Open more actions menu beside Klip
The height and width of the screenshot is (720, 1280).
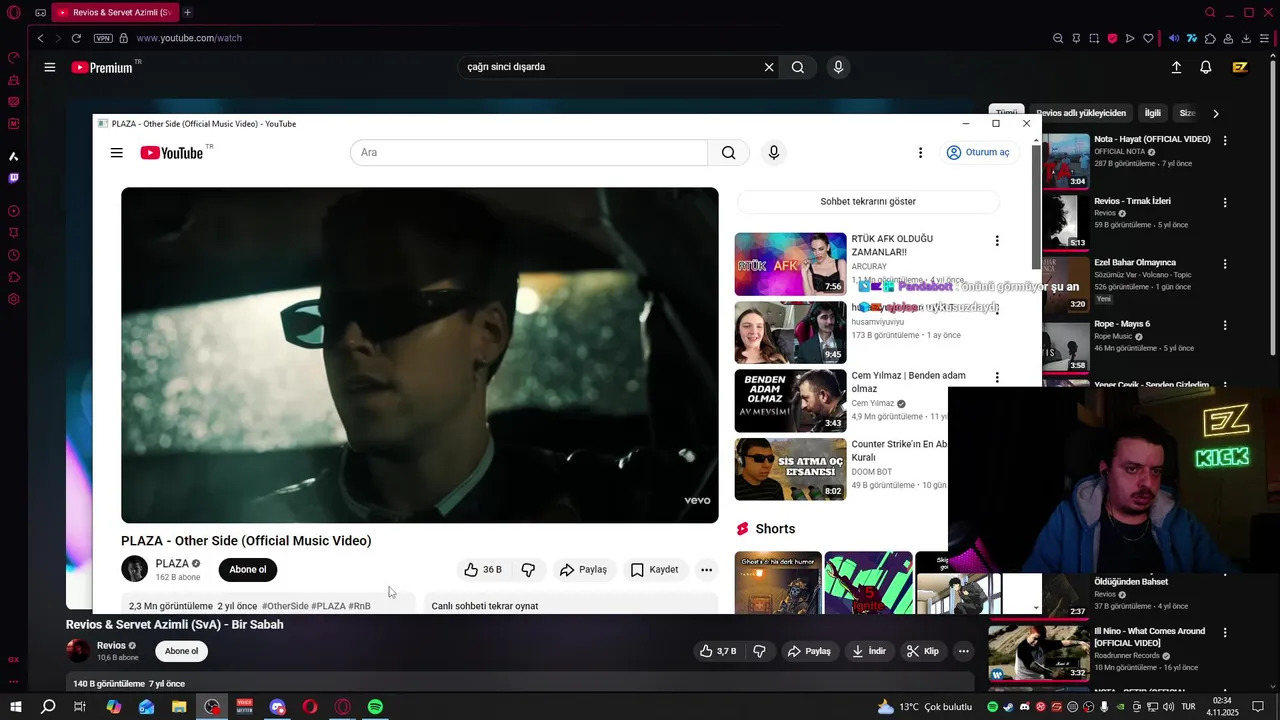964,651
